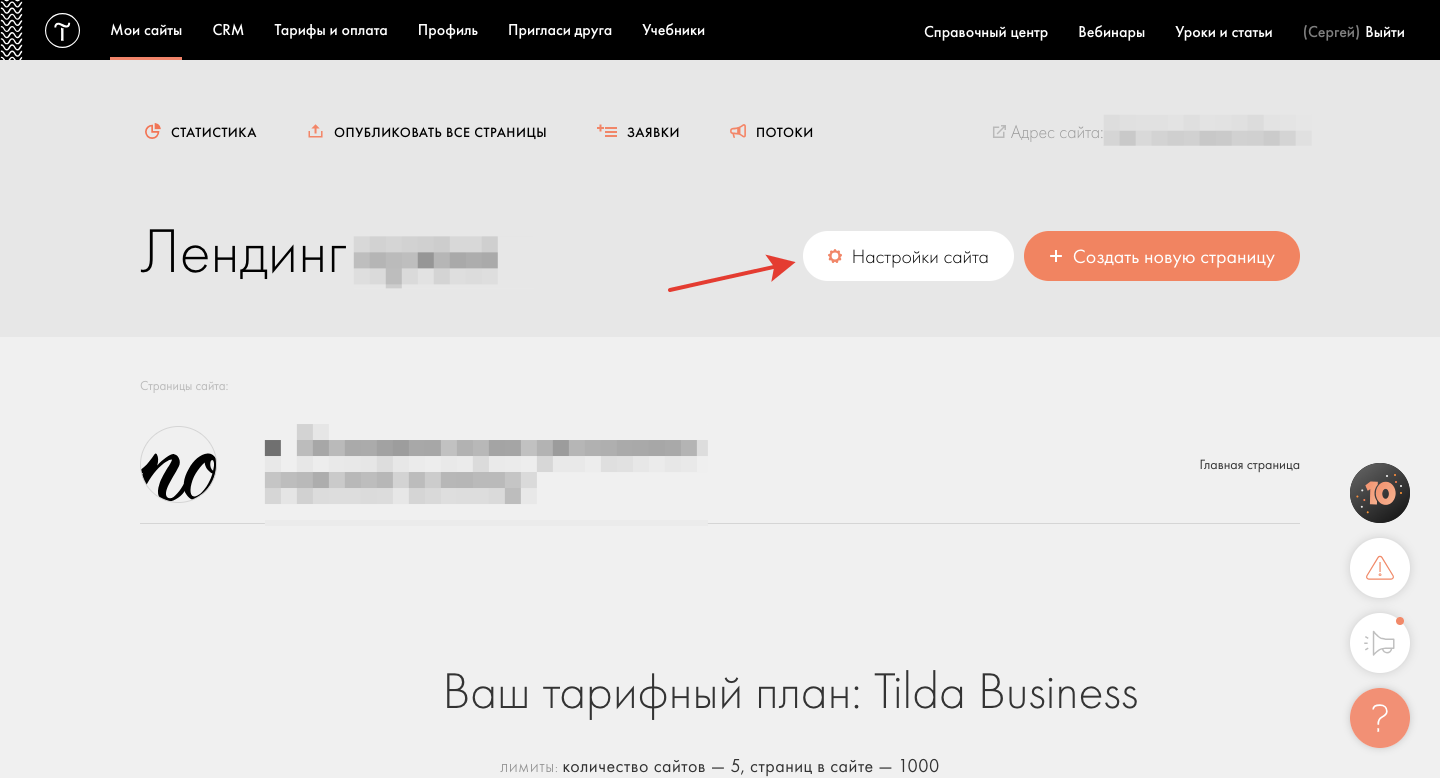Open the 10 anniversary badge icon
1440x778 pixels.
1380,493
